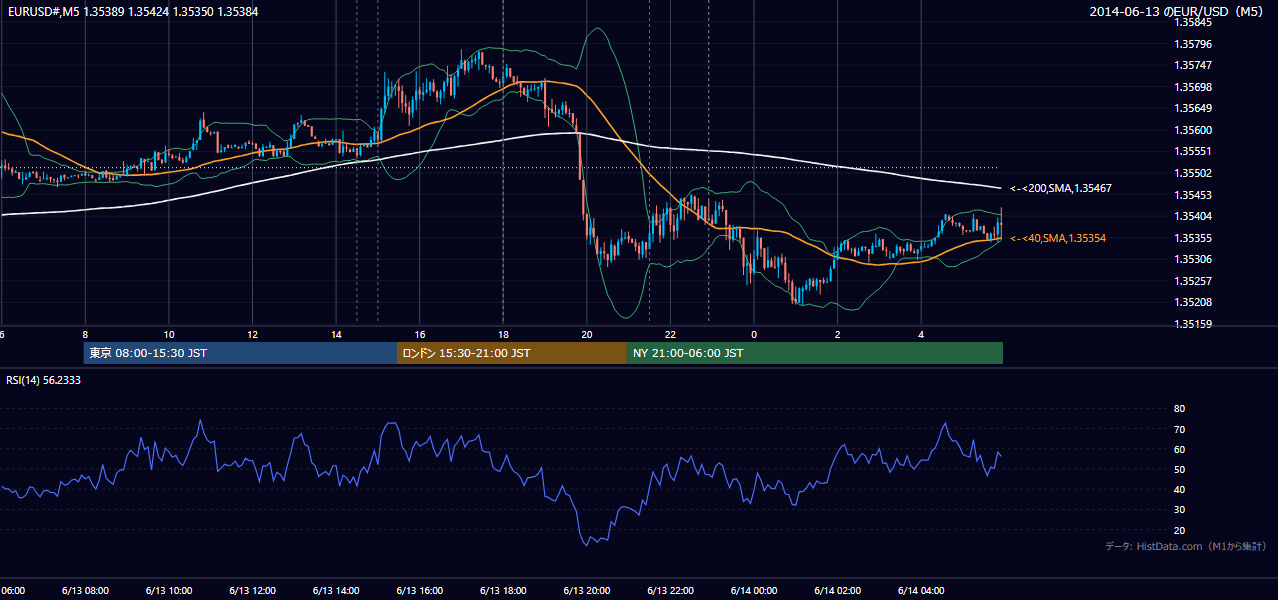Click price axis value 1.35208

pos(1194,302)
